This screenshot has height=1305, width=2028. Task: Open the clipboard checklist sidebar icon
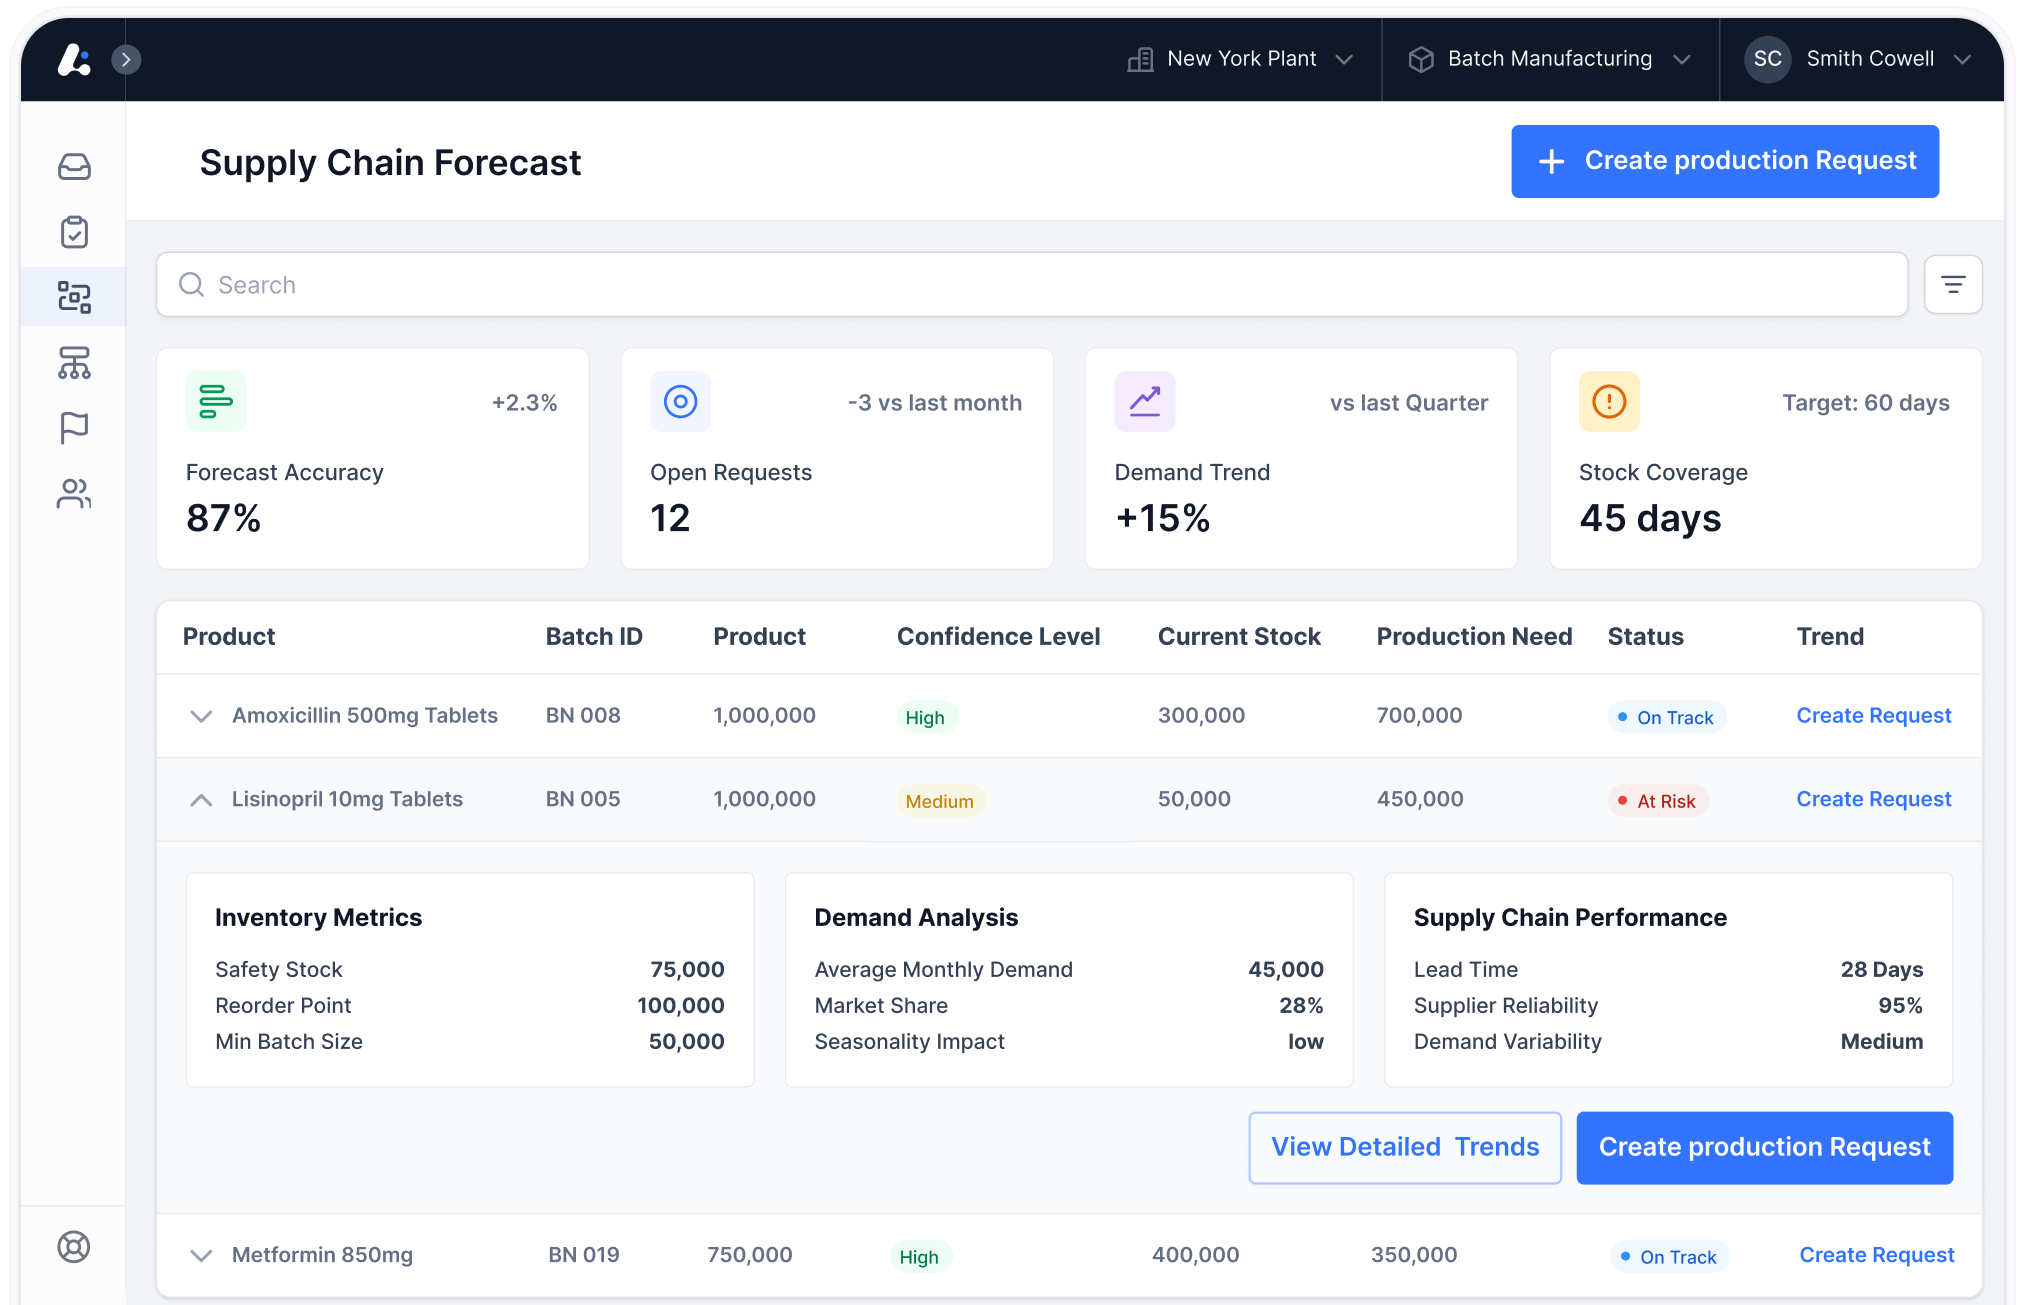[74, 232]
